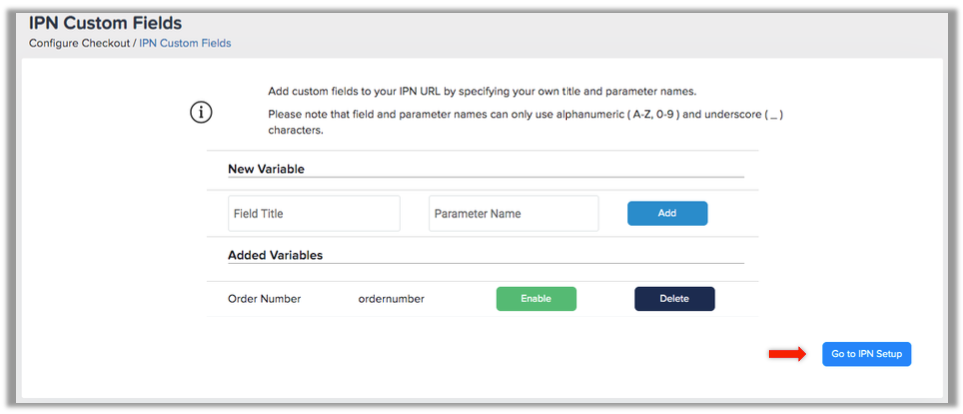Focus the Field Title input box
Screen dimensions: 963x414
314,214
